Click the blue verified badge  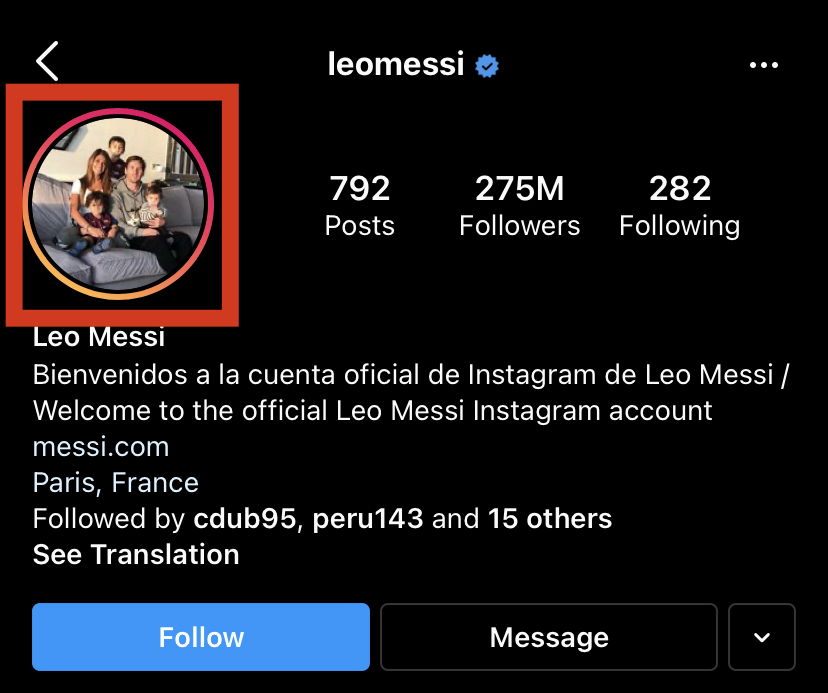pos(487,66)
